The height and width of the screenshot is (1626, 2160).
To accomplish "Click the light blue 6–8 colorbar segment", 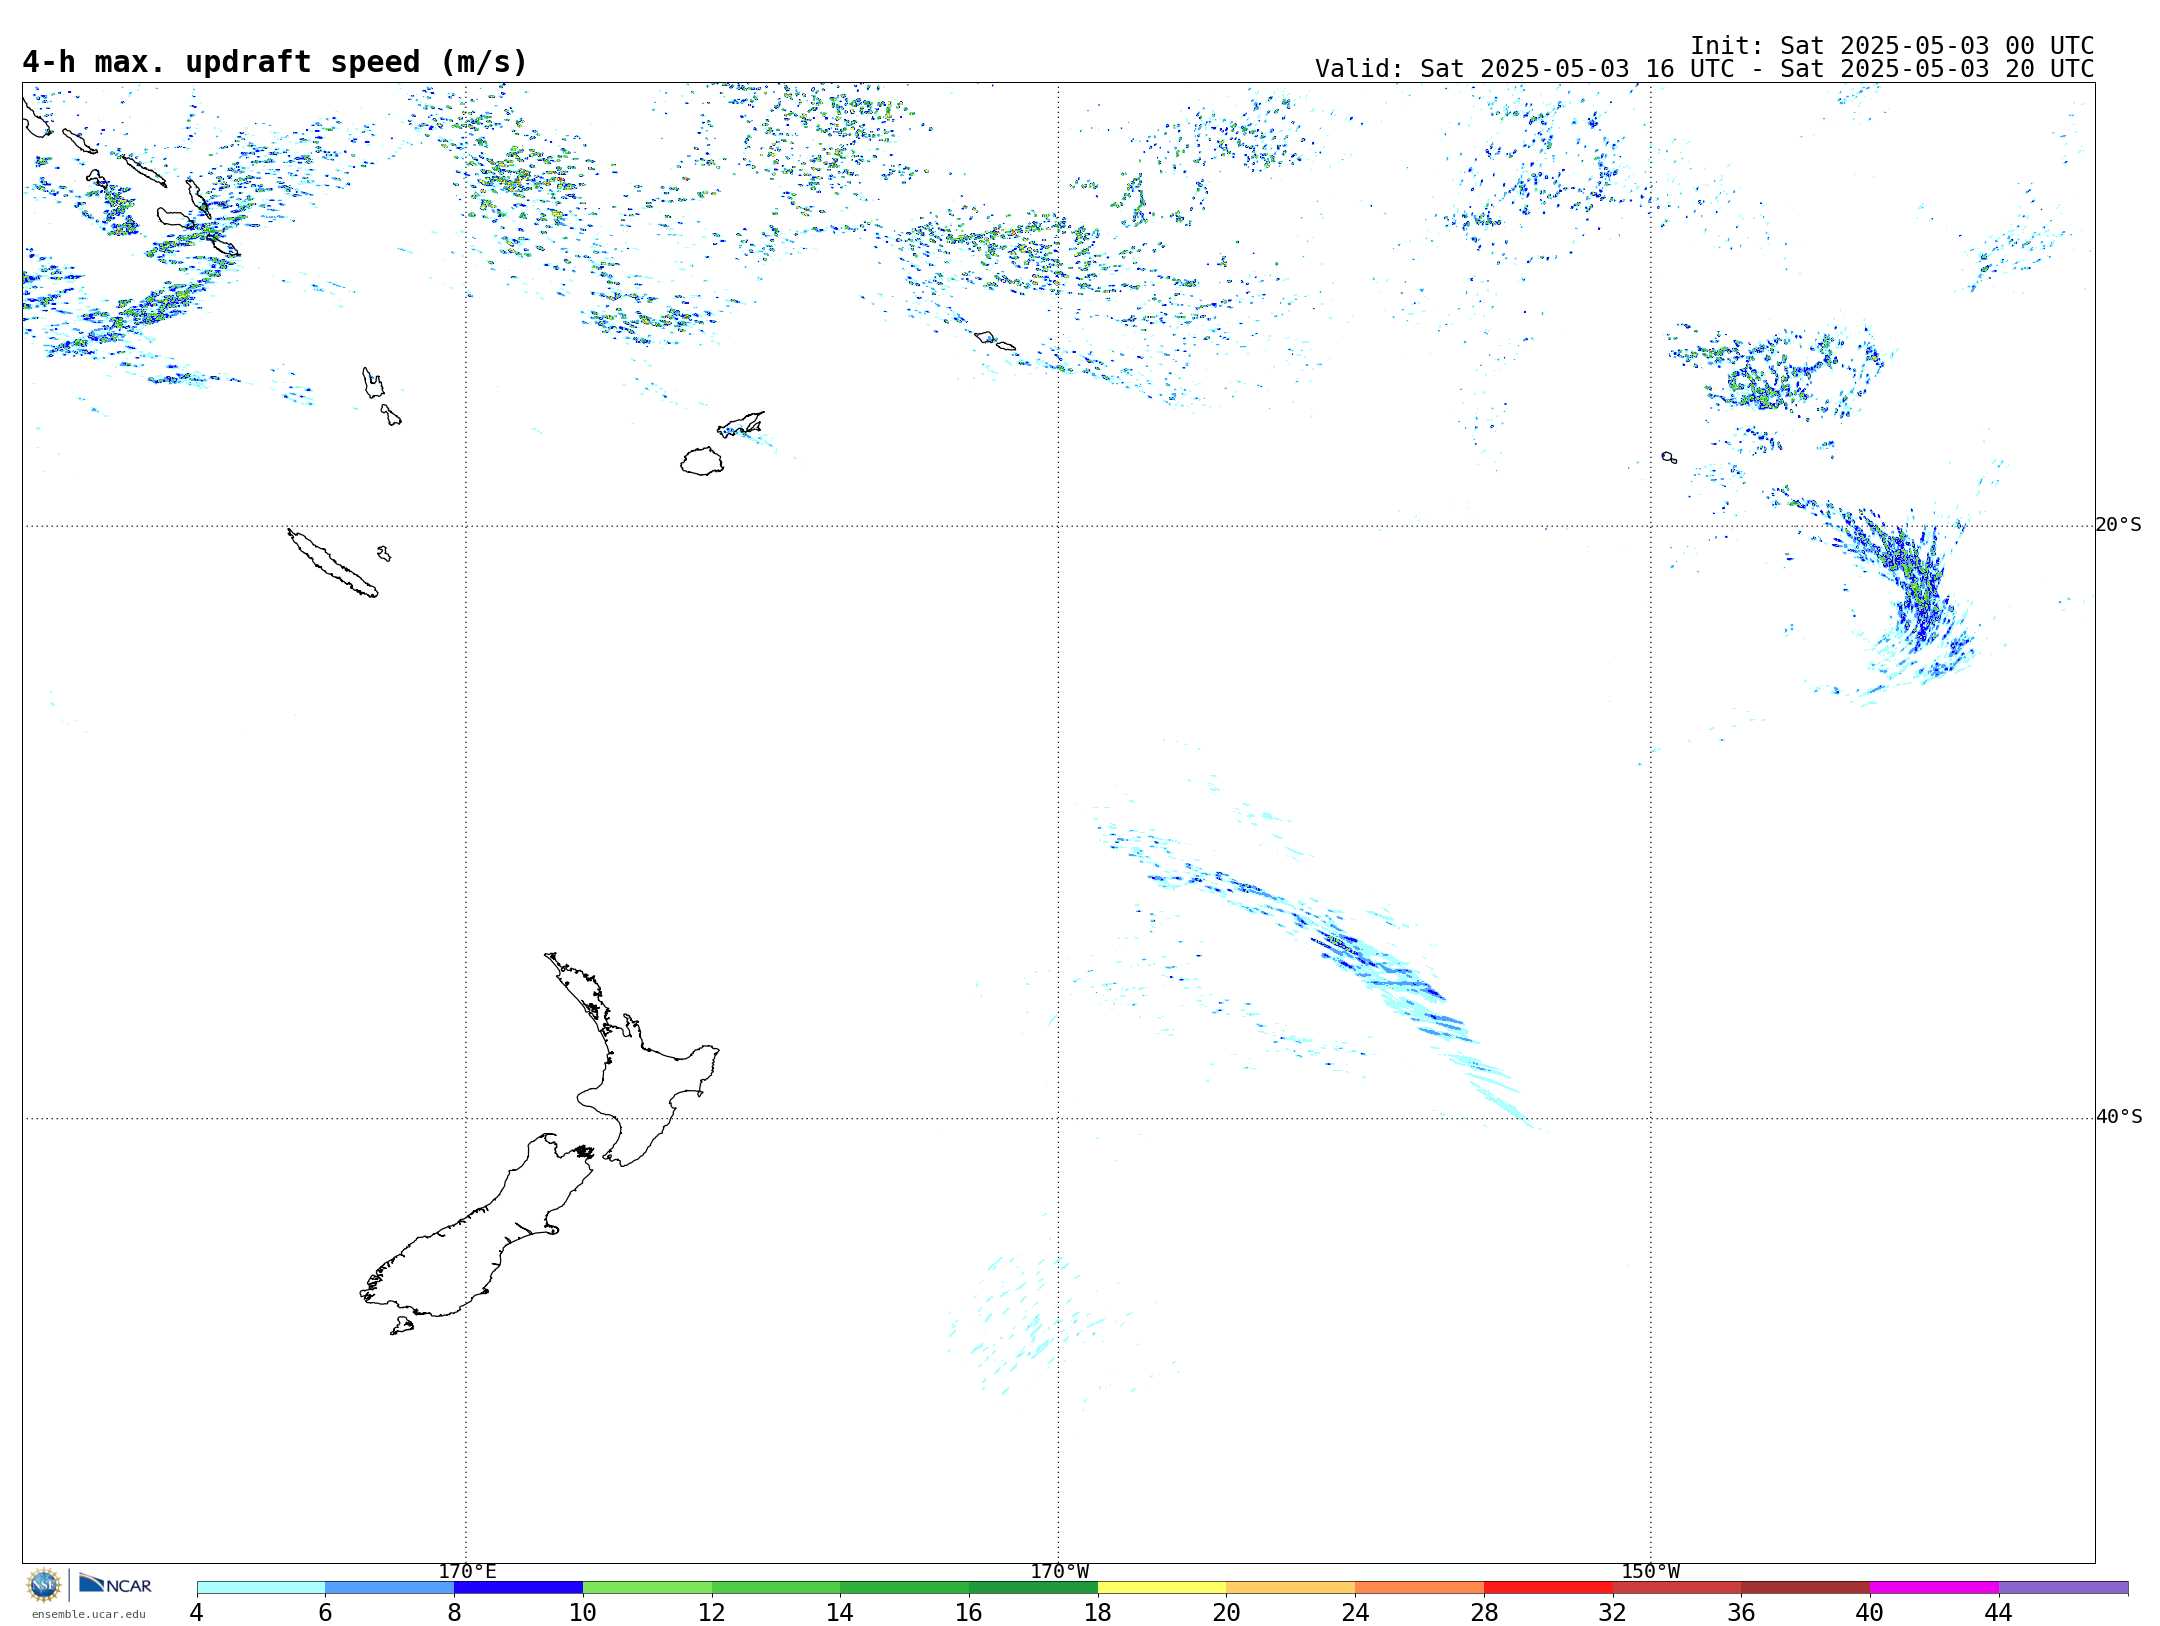I will point(390,1587).
